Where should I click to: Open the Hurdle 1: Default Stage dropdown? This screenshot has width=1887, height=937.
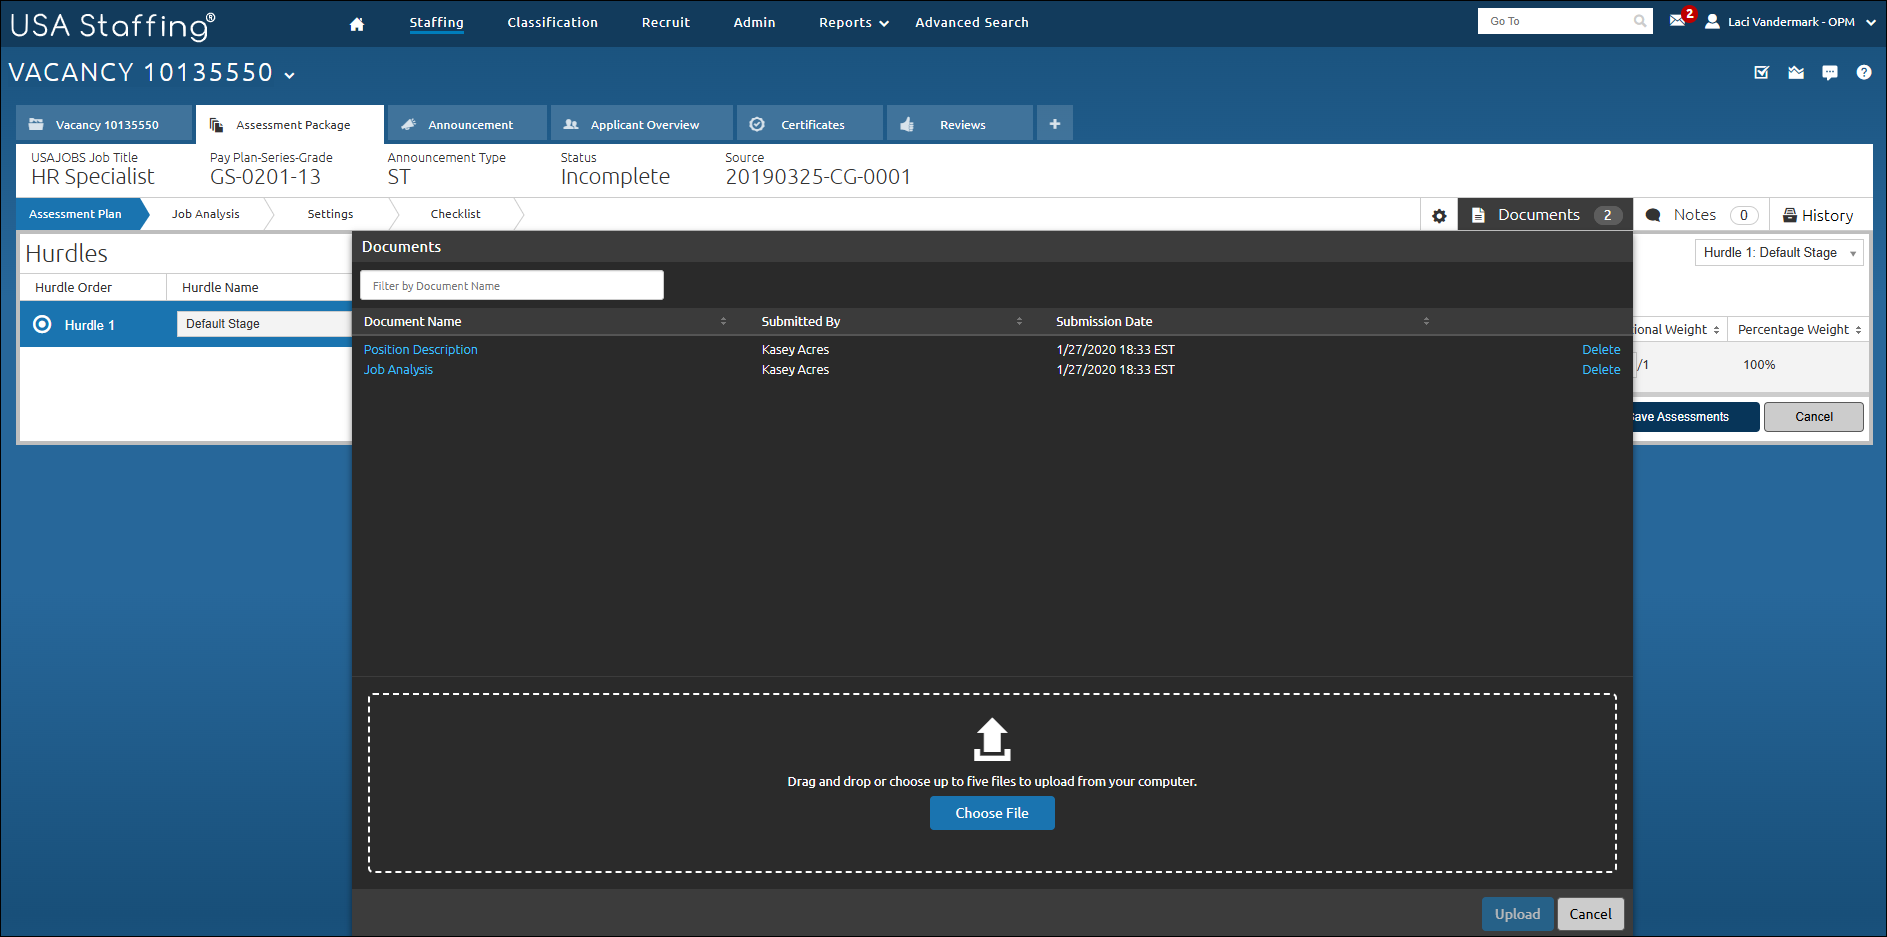tap(1779, 253)
